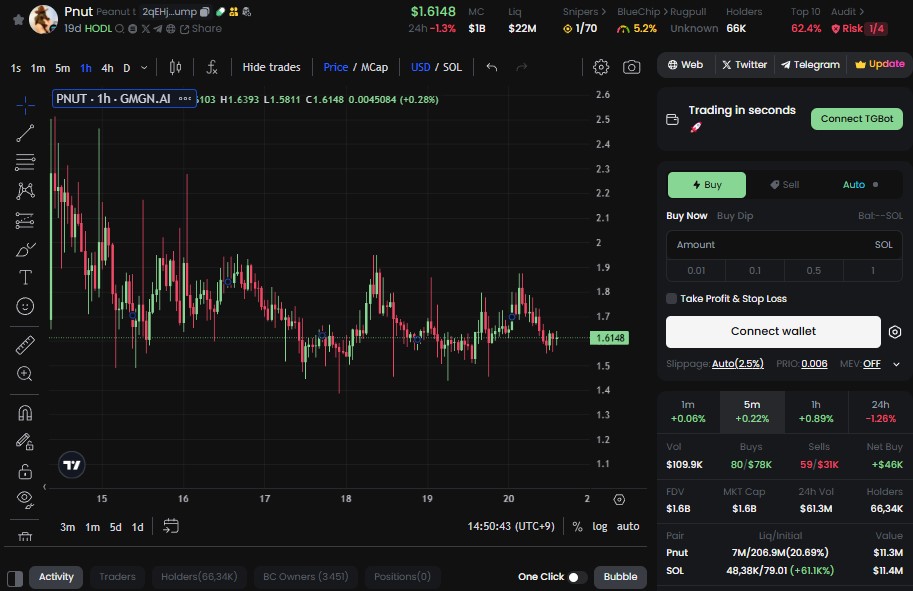
Task: Hide all drawings with the eye icon
Action: point(23,497)
